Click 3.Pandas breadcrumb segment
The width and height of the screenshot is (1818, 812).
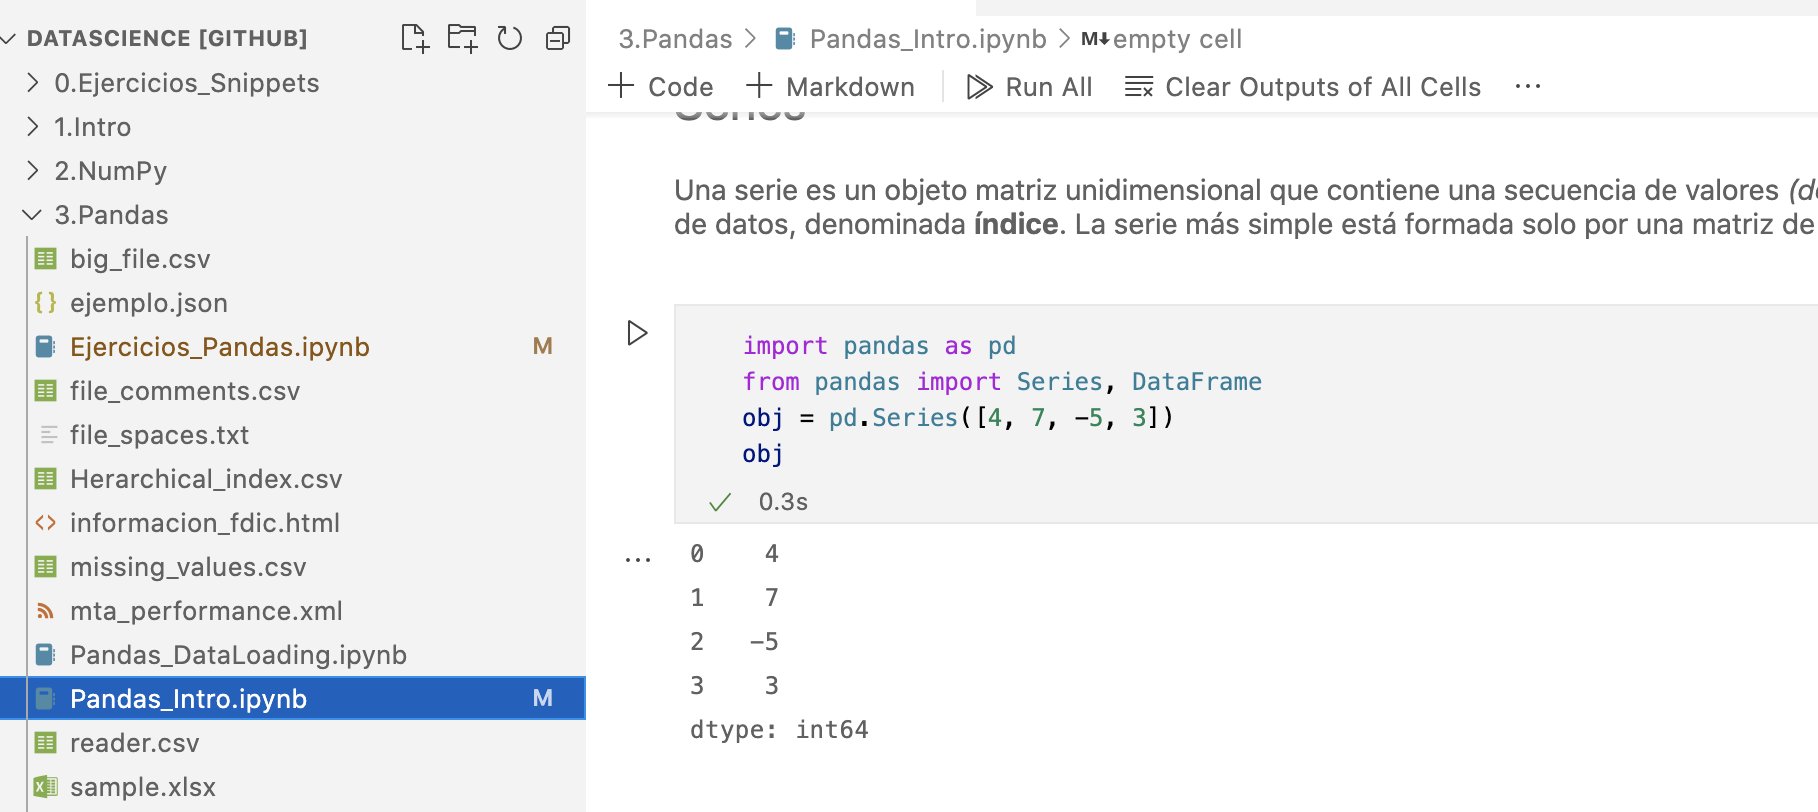(675, 39)
